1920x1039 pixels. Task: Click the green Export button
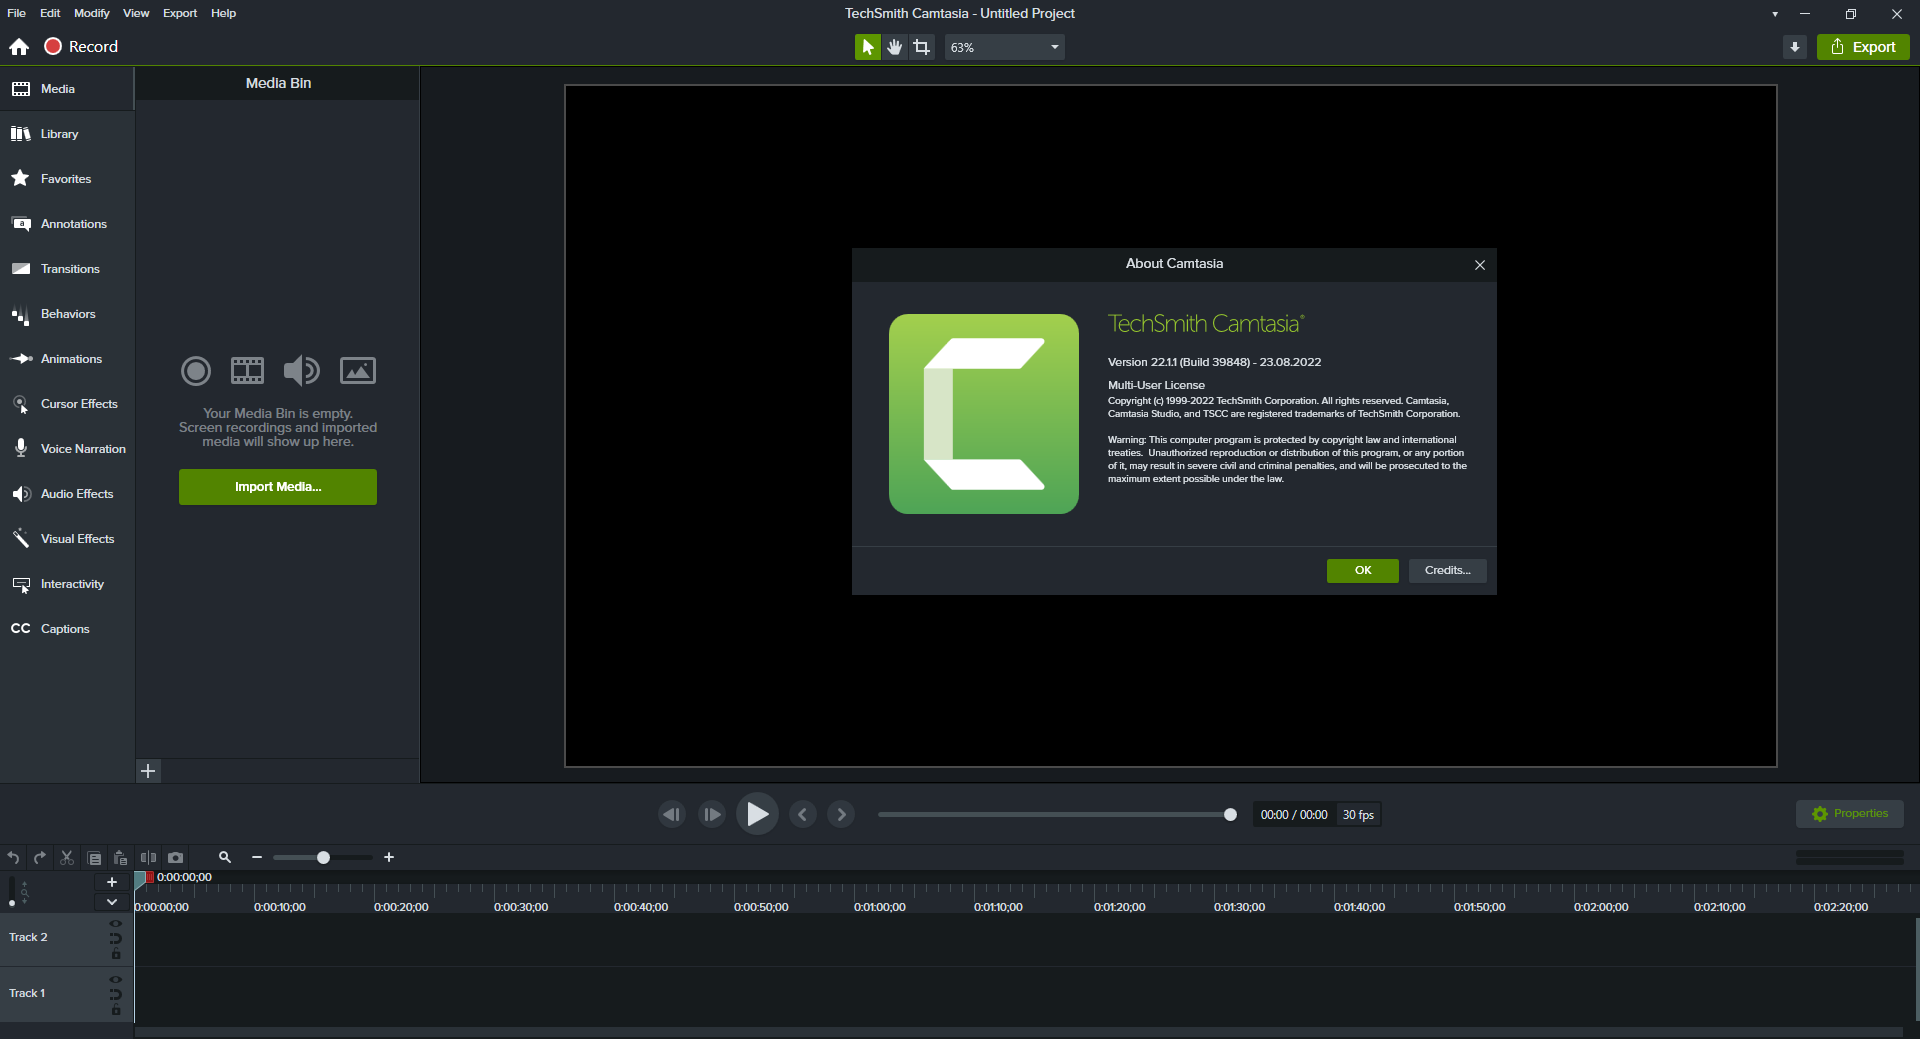pyautogui.click(x=1863, y=47)
